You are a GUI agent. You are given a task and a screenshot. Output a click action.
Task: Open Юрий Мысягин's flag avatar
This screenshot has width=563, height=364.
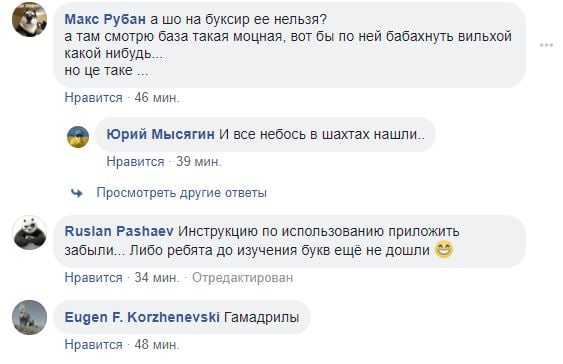point(78,137)
